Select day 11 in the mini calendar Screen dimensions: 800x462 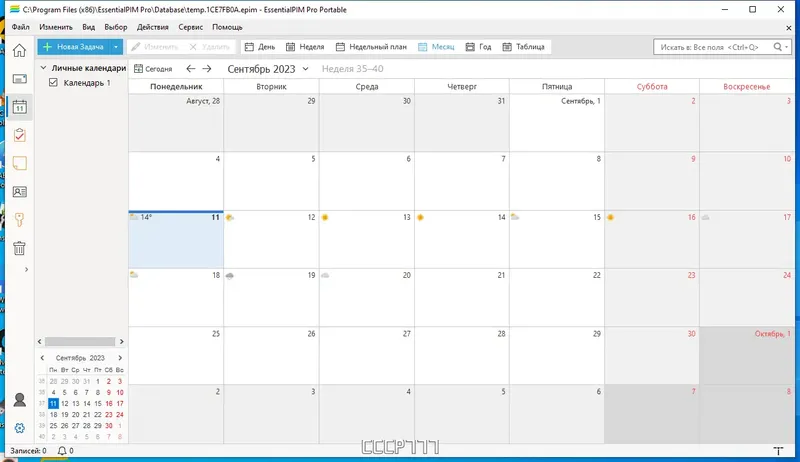(x=53, y=403)
